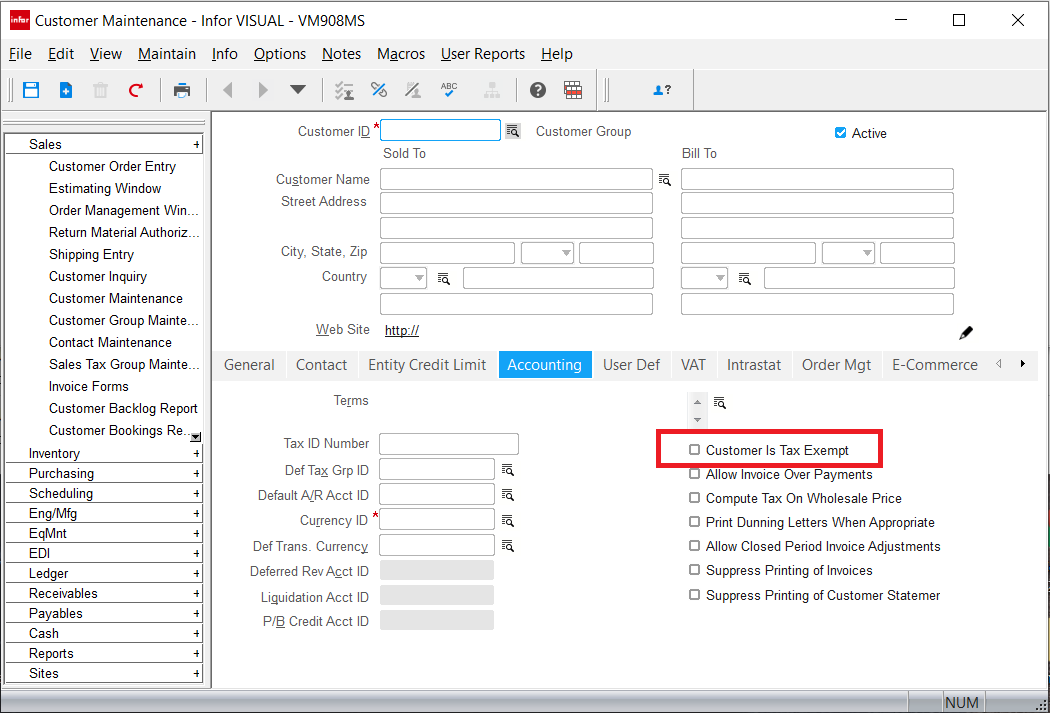The image size is (1050, 713).
Task: Switch to the Entity Credit Limit tab
Action: click(427, 365)
